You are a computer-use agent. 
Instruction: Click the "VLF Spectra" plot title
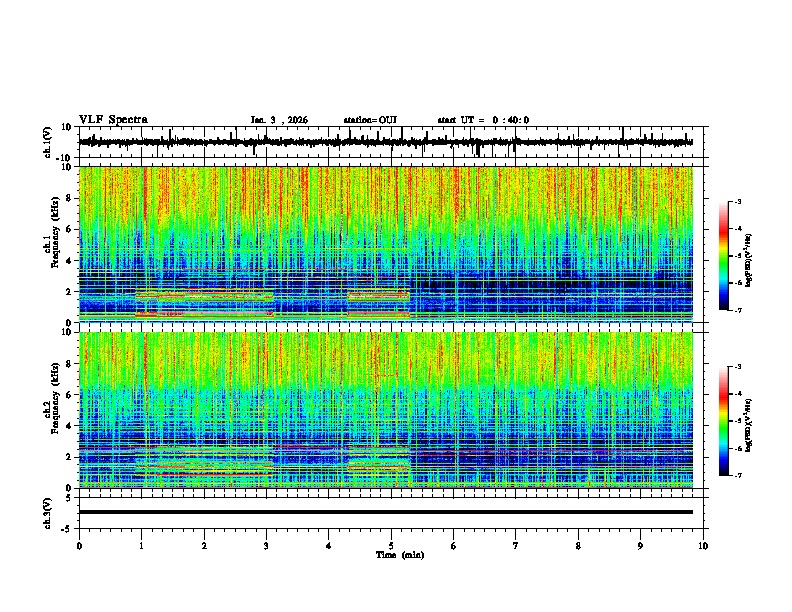(113, 120)
